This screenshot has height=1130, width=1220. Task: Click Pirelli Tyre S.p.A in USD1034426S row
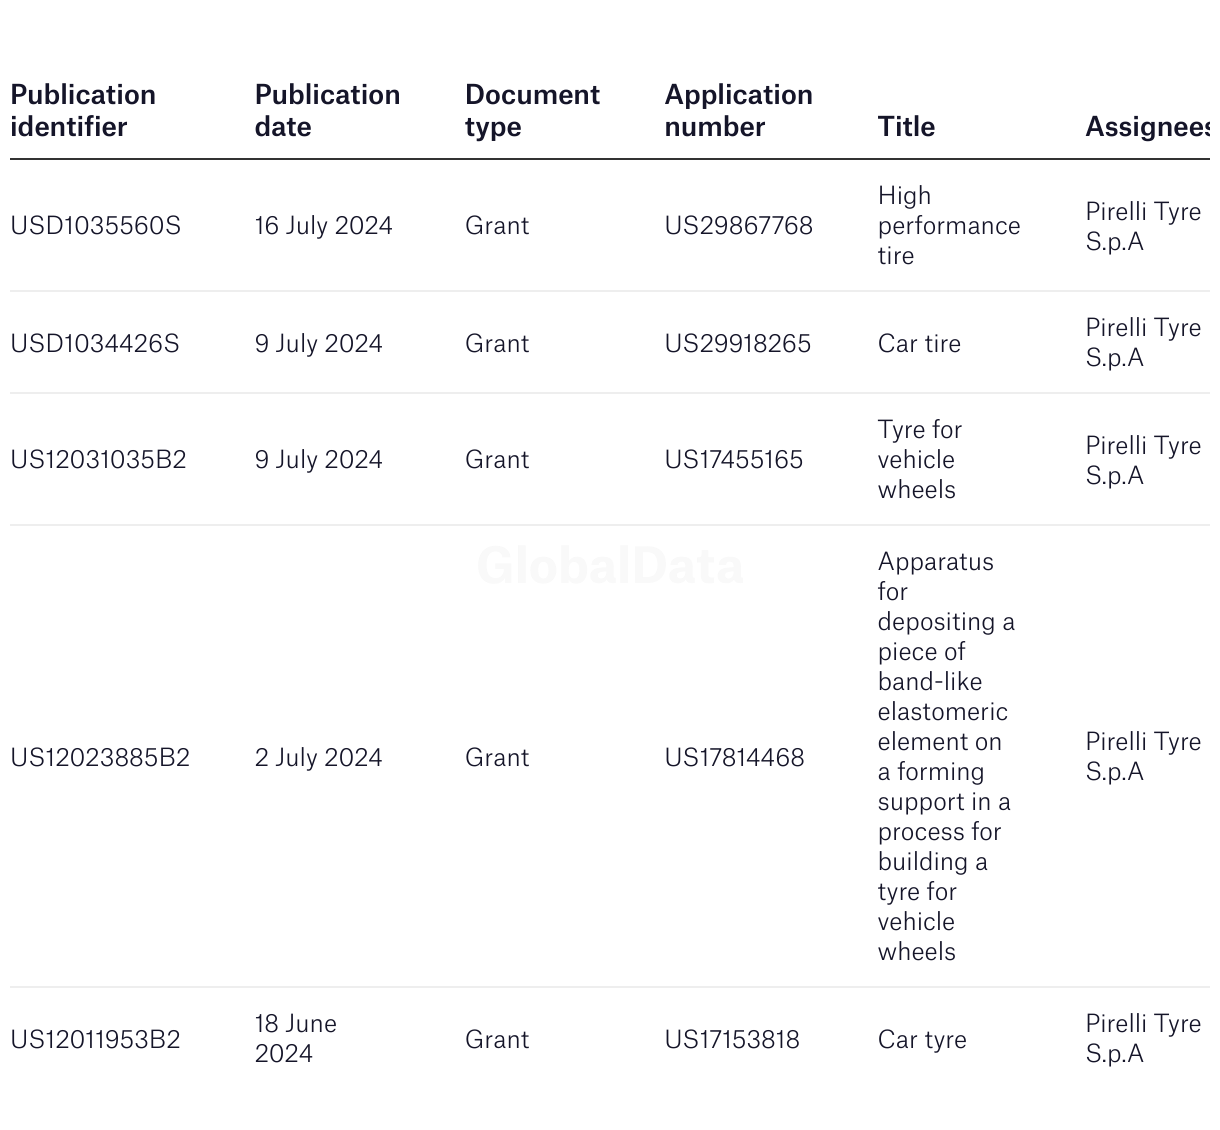(1143, 343)
